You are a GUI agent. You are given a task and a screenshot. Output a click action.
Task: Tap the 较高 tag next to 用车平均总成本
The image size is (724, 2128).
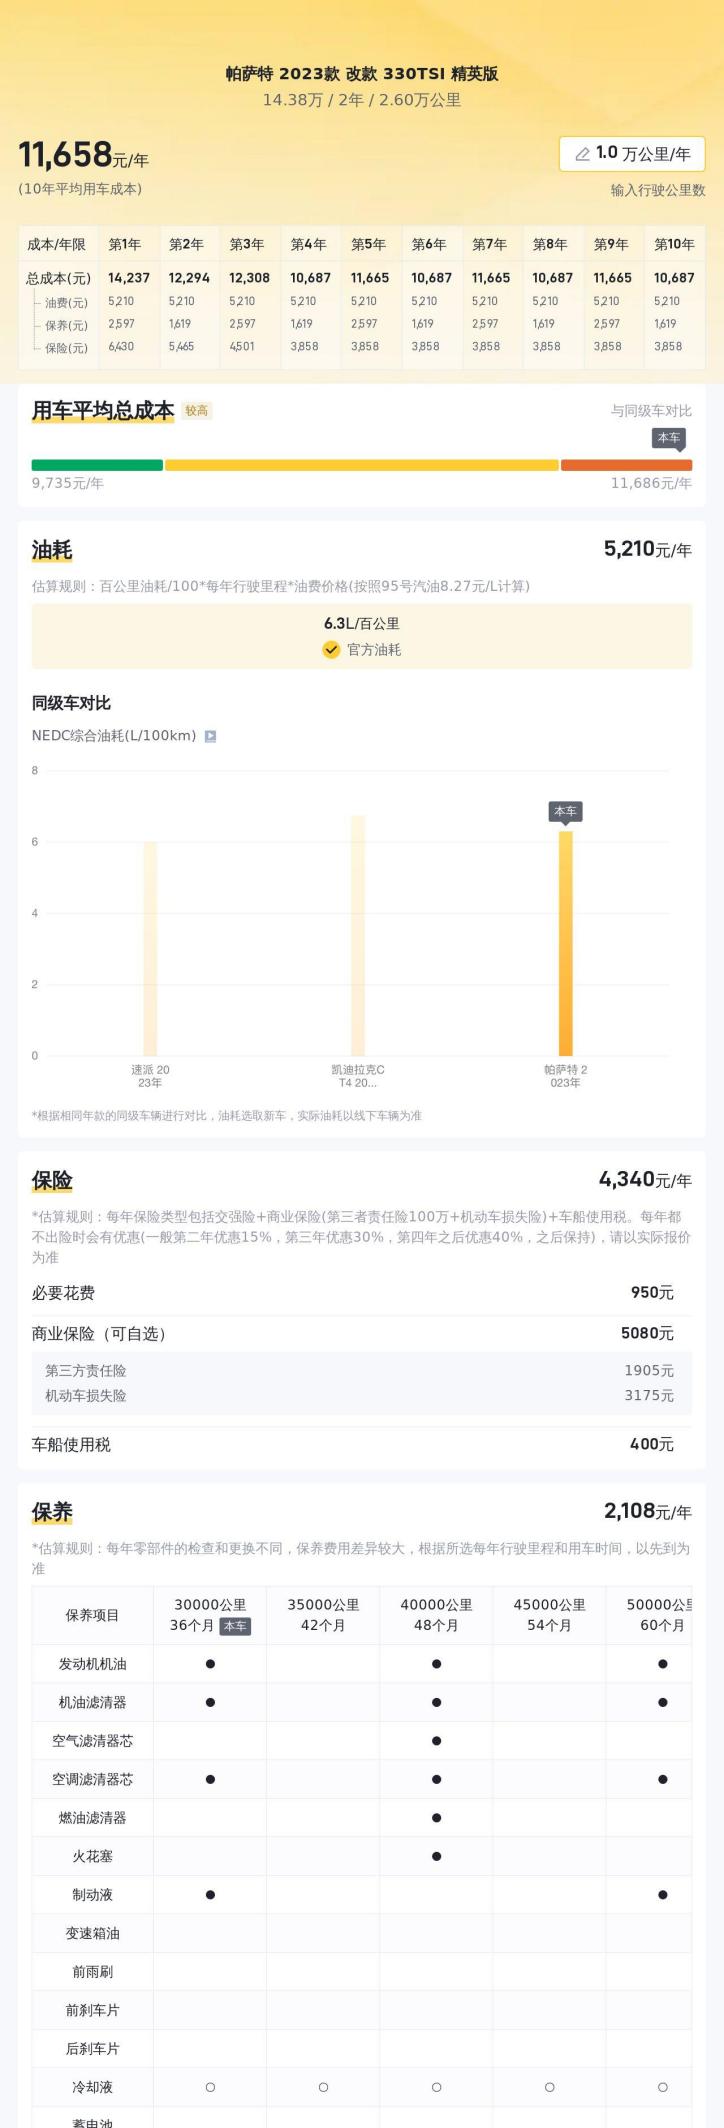click(x=196, y=411)
